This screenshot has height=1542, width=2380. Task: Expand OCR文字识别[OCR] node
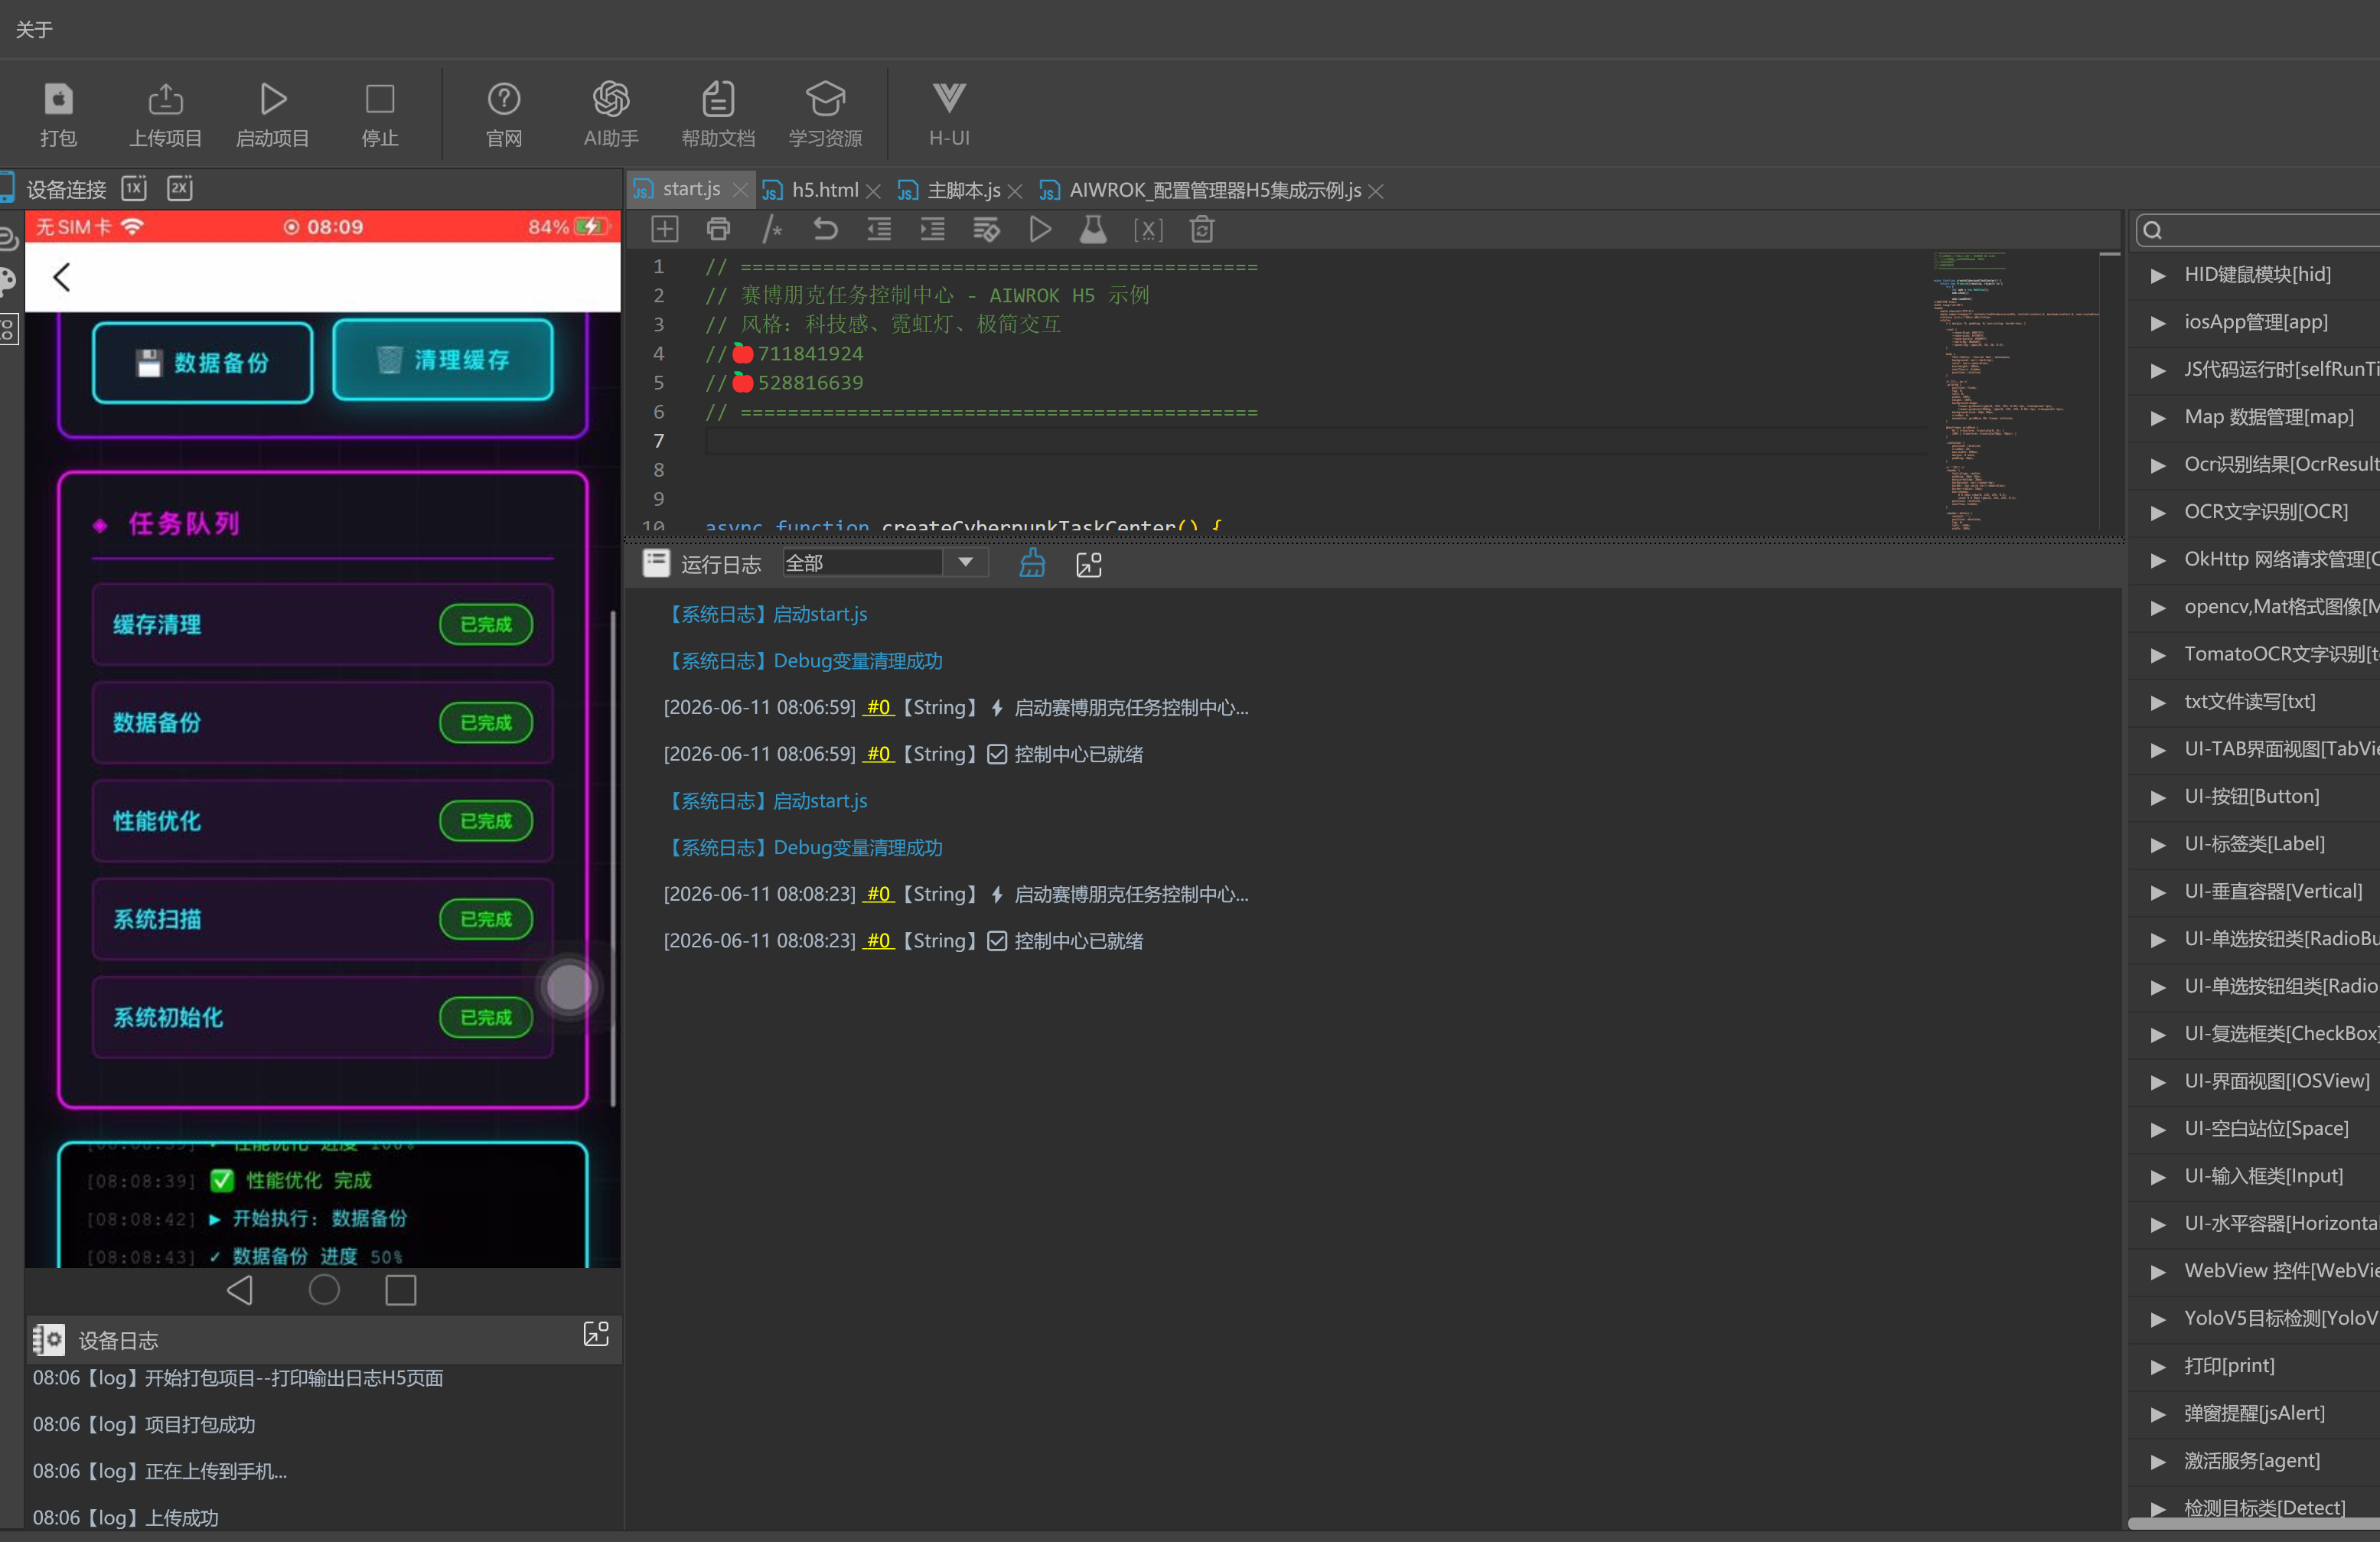[2158, 513]
